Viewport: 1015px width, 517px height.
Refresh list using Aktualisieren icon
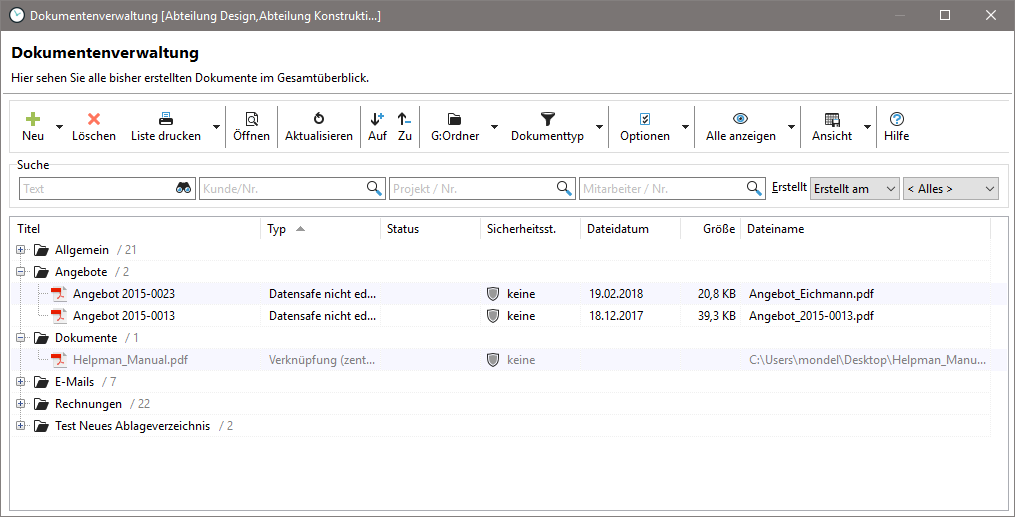pos(319,118)
